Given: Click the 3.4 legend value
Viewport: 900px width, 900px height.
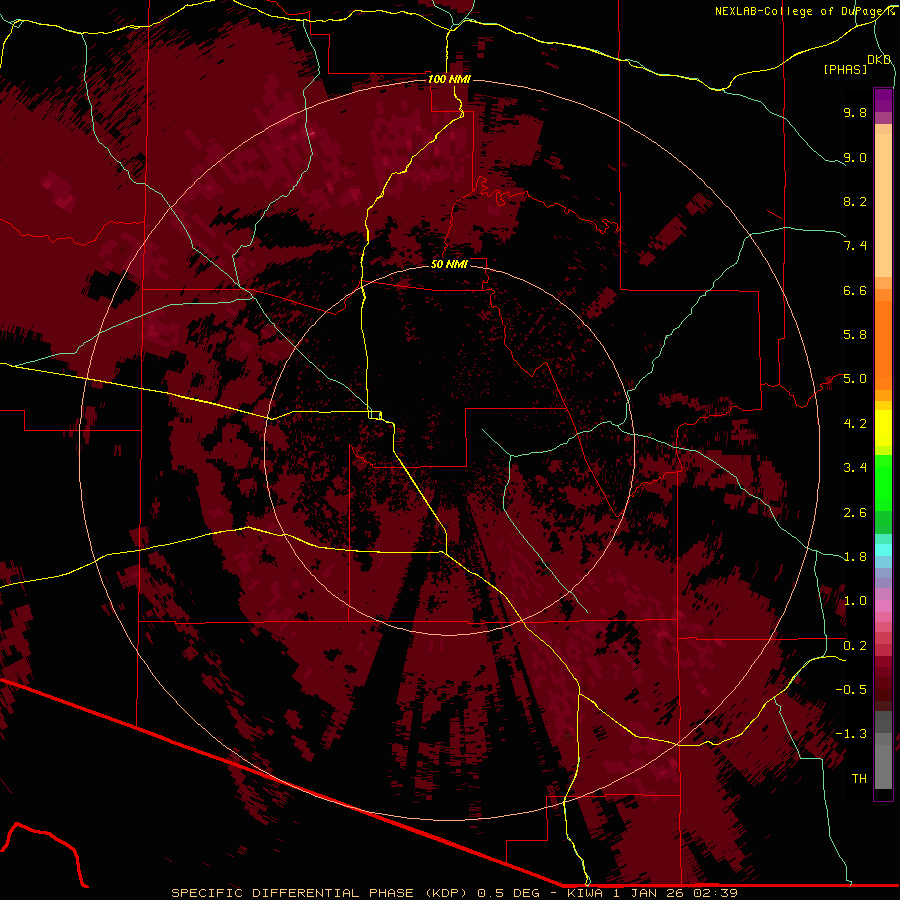Looking at the screenshot, I should click(855, 468).
